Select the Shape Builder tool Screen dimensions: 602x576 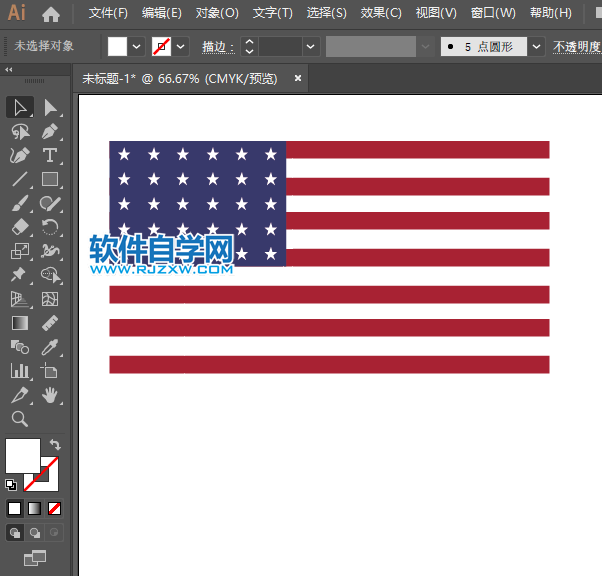(50, 275)
